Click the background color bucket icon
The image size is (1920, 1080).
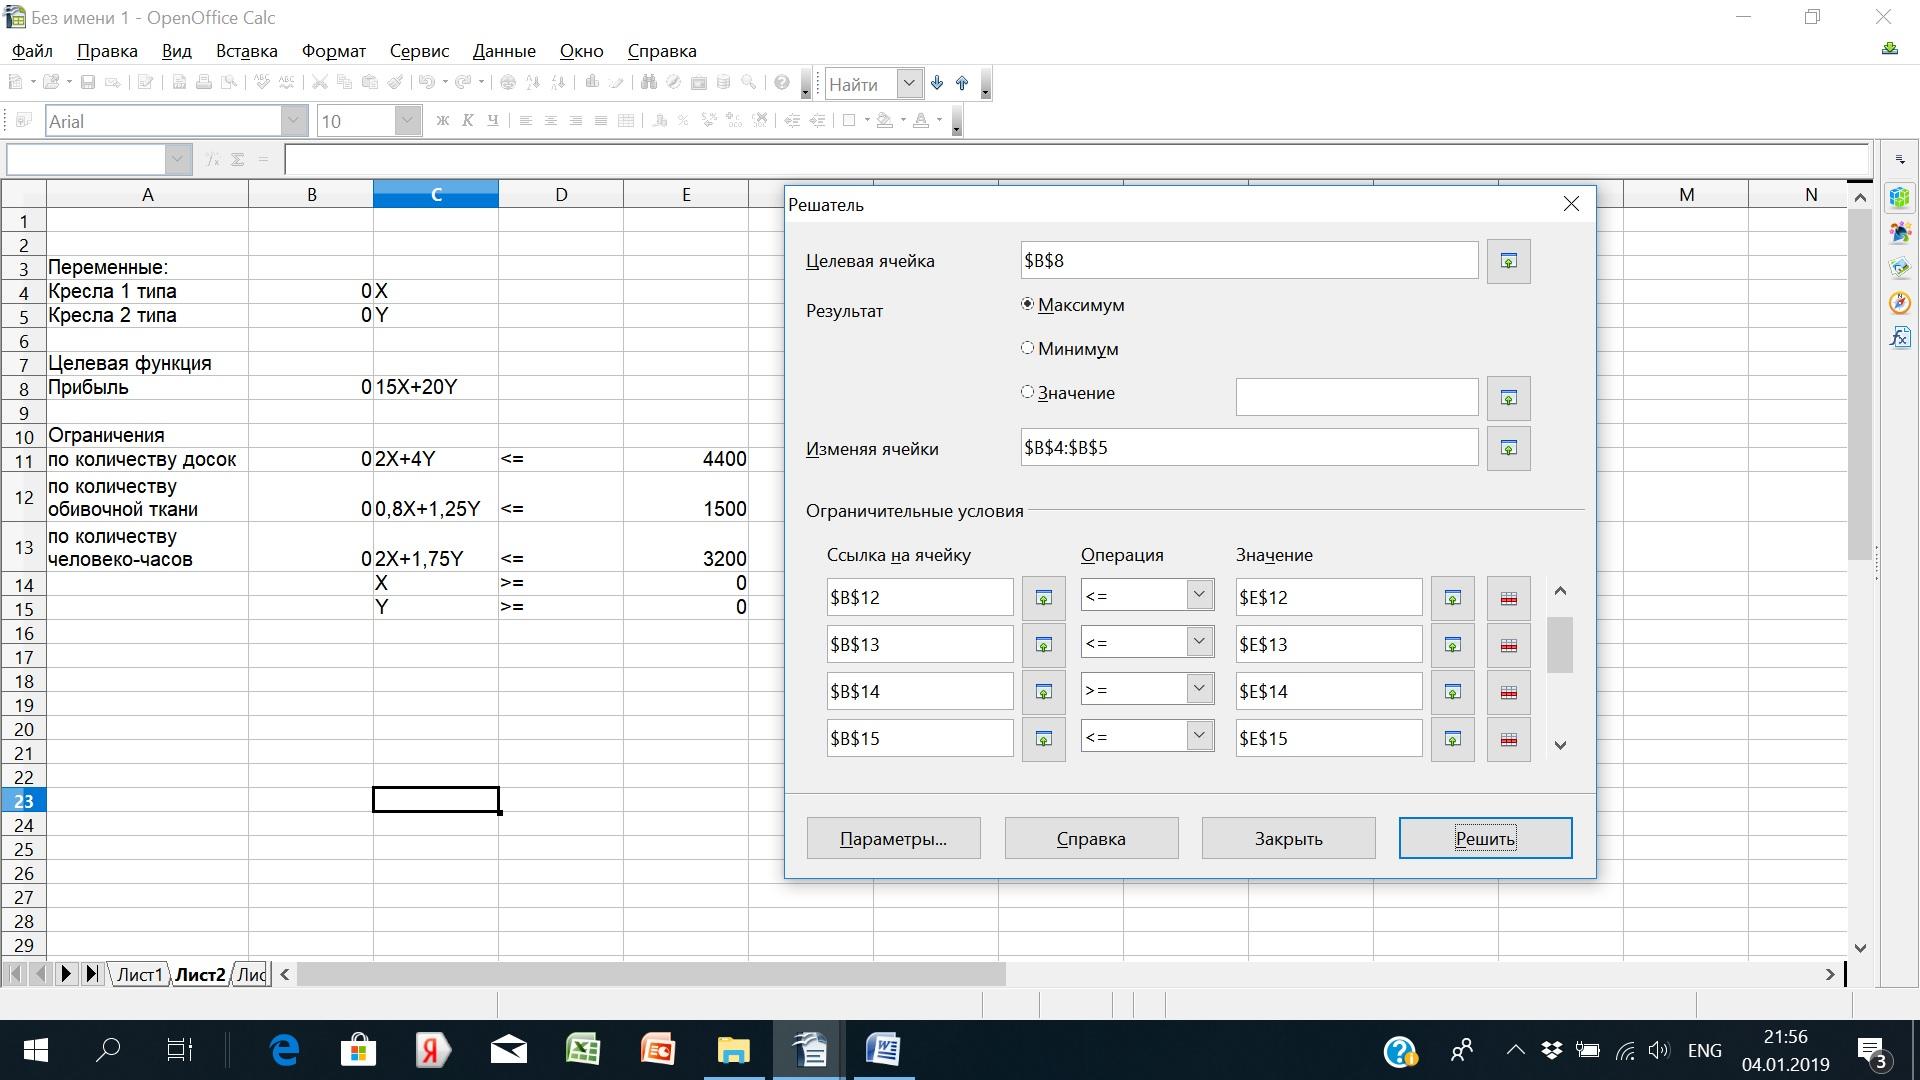click(885, 121)
